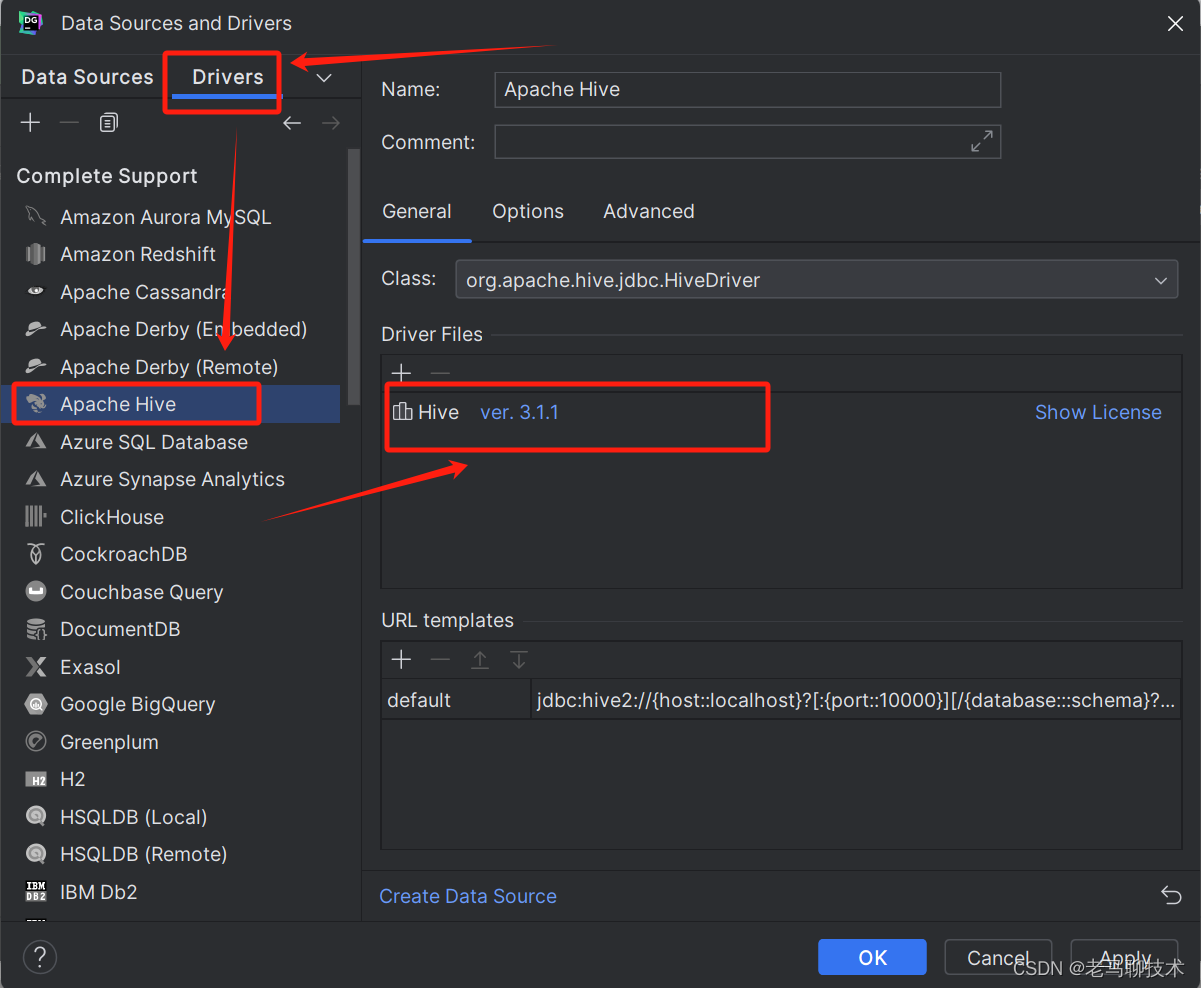Screen dimensions: 1201x988
Task: Click the Create Data Source link
Action: 468,897
